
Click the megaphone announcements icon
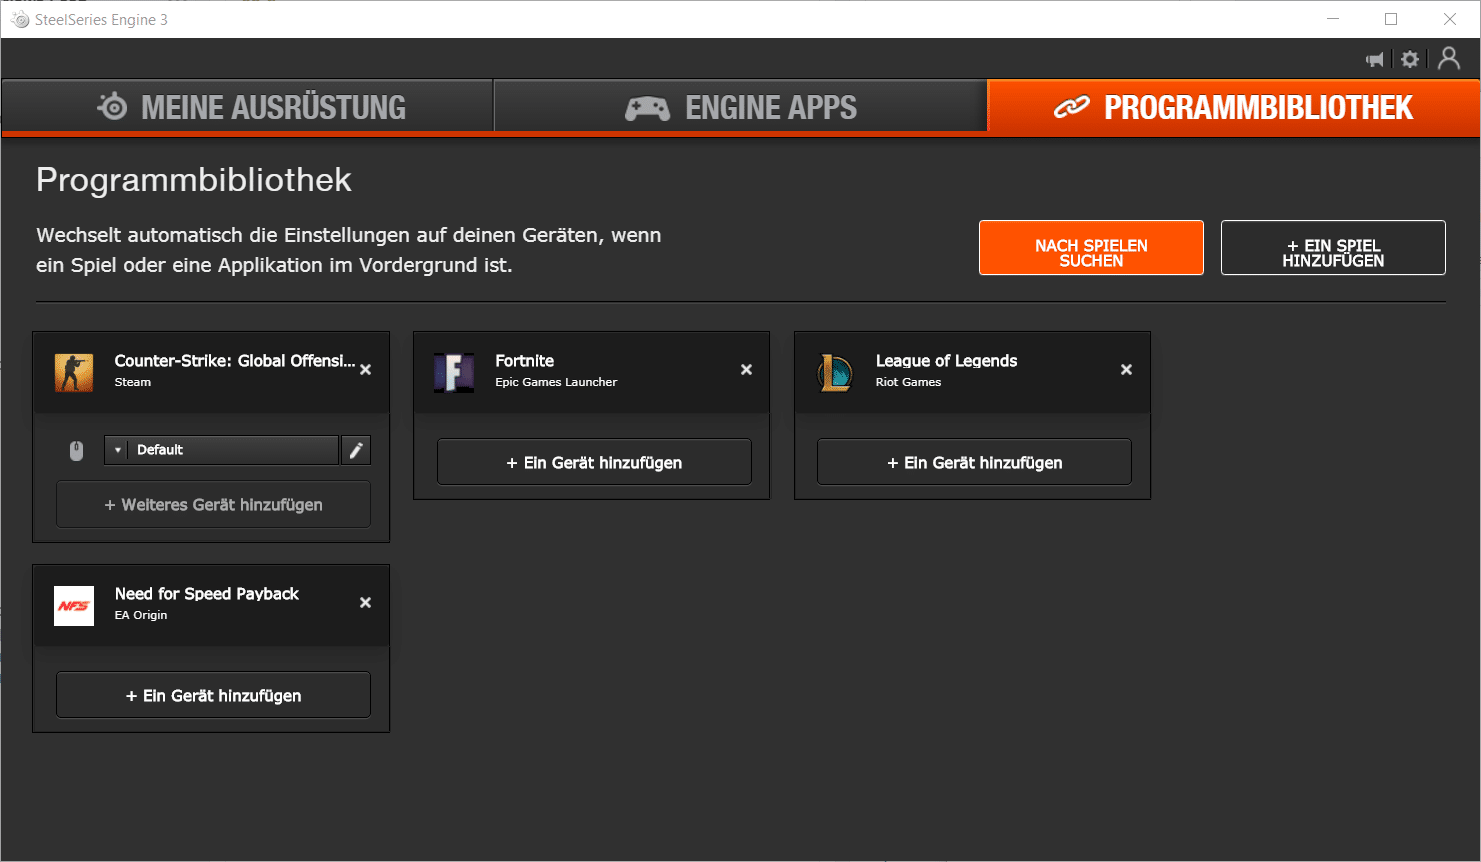click(x=1375, y=60)
